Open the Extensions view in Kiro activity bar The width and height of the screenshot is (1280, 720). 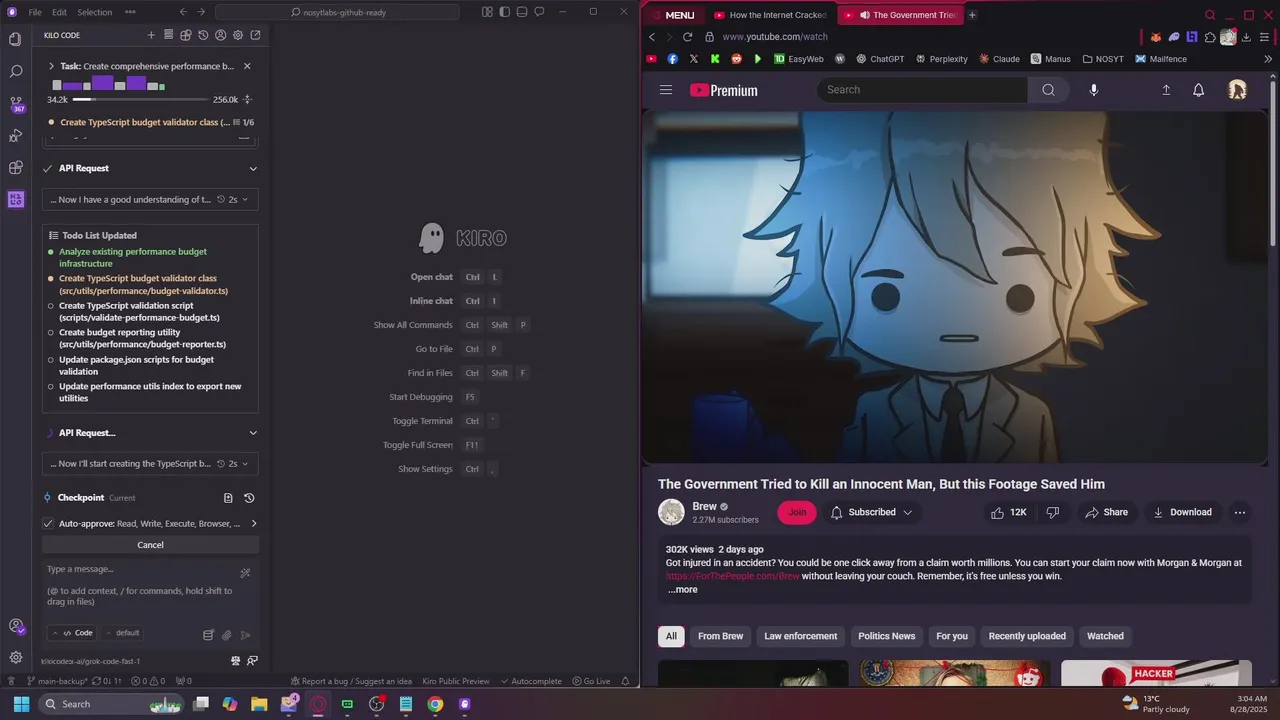(15, 168)
